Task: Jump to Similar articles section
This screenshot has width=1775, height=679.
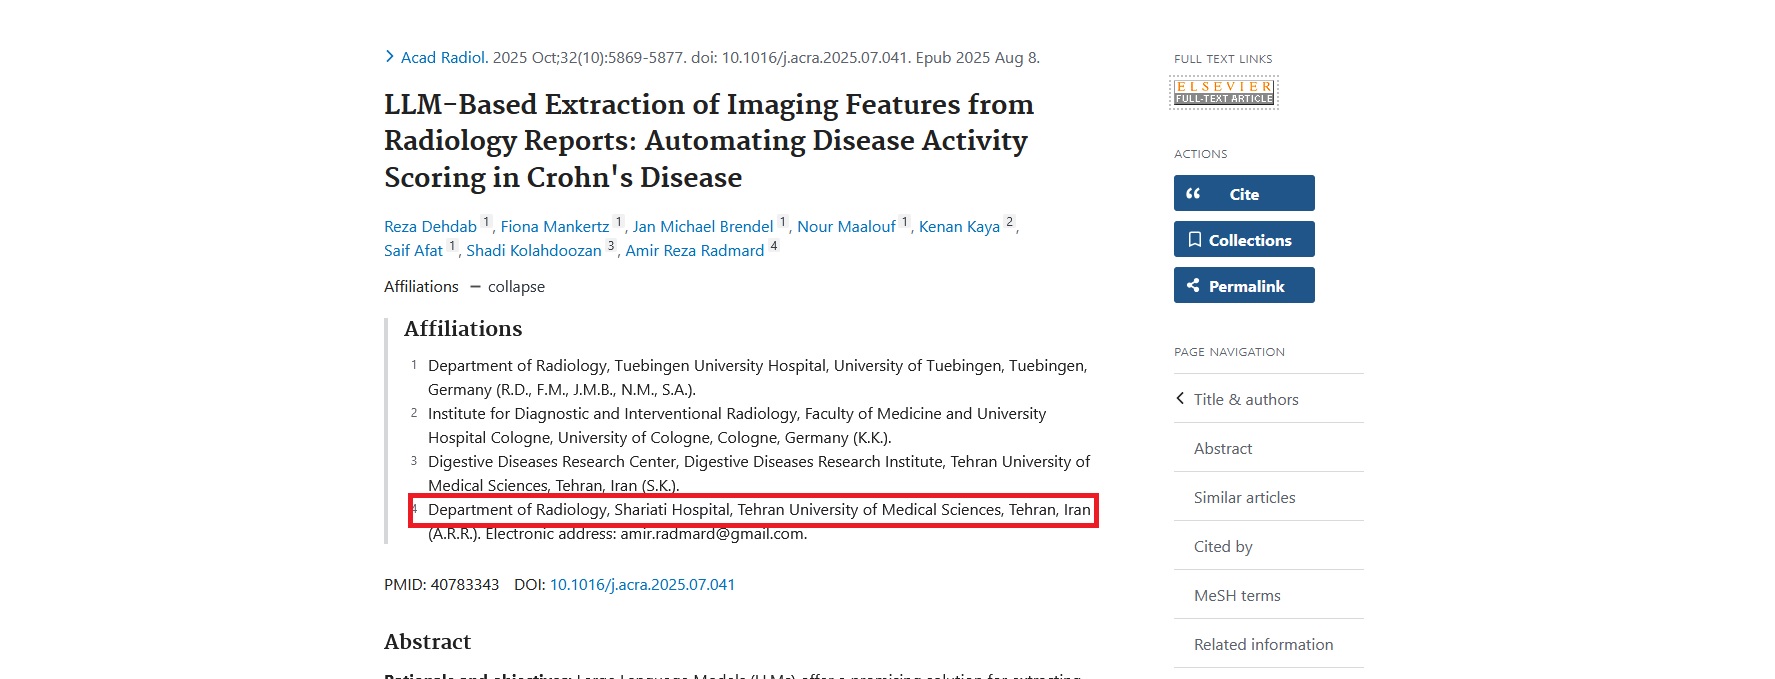Action: [x=1244, y=498]
